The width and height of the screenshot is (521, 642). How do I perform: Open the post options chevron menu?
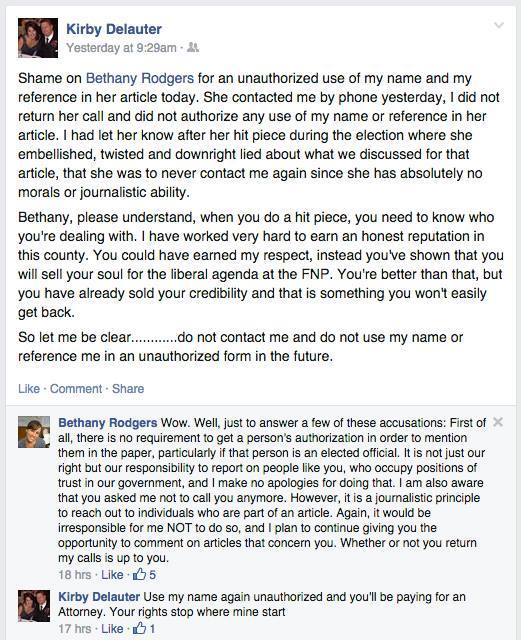(498, 25)
